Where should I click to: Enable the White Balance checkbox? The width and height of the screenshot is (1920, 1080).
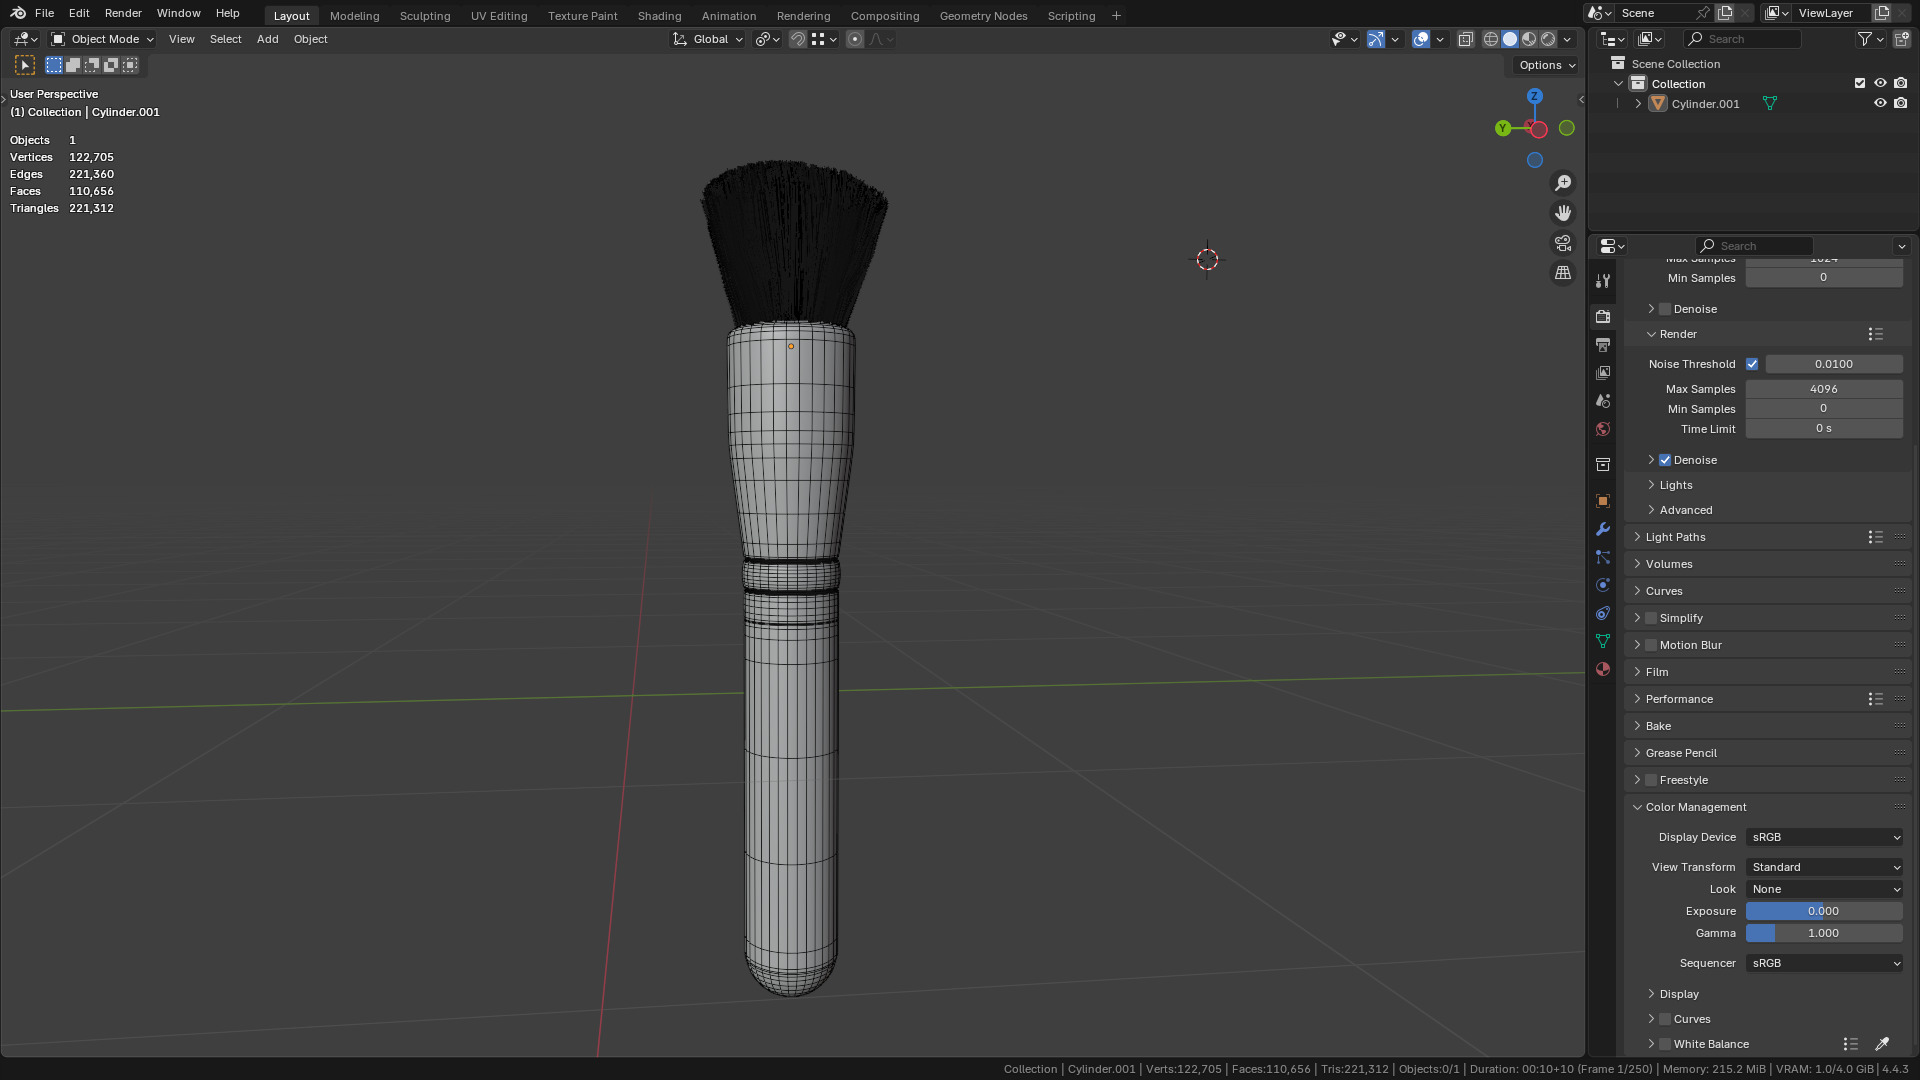click(1665, 1044)
